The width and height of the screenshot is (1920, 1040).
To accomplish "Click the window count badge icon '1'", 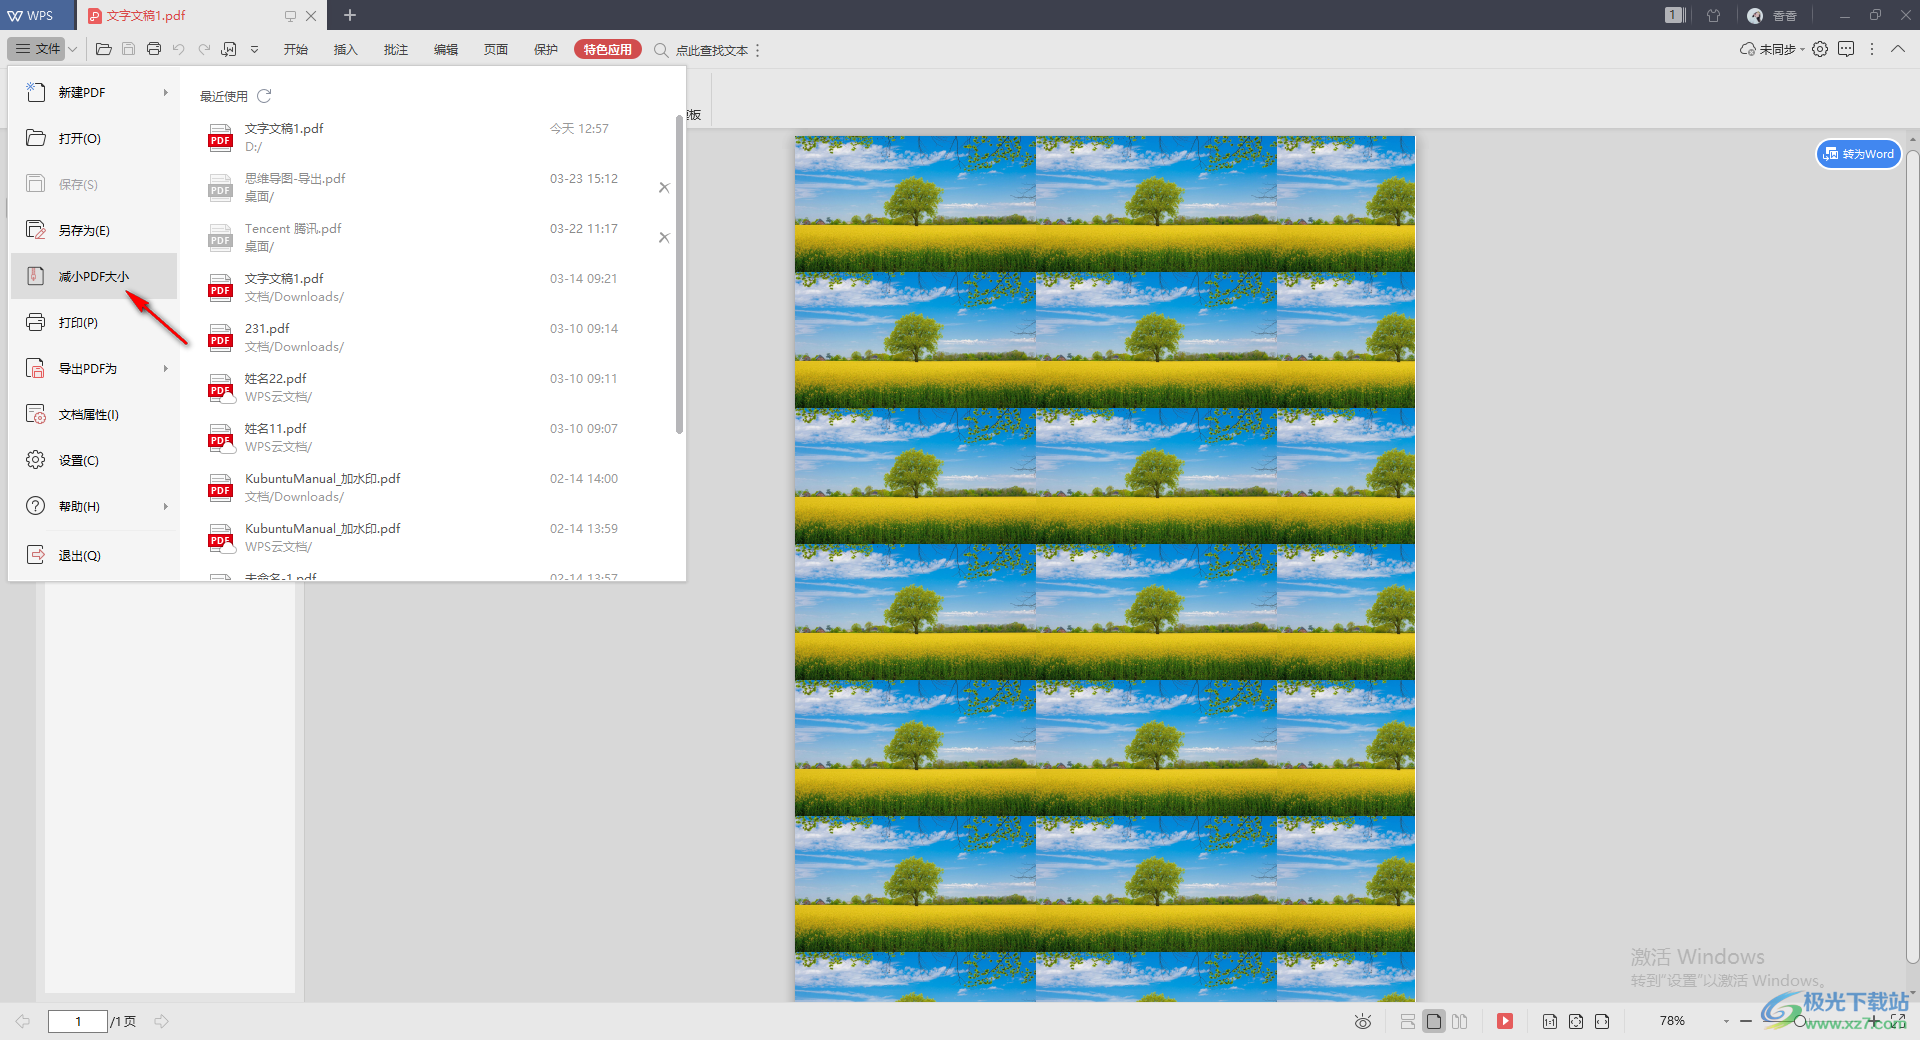I will coord(1674,15).
